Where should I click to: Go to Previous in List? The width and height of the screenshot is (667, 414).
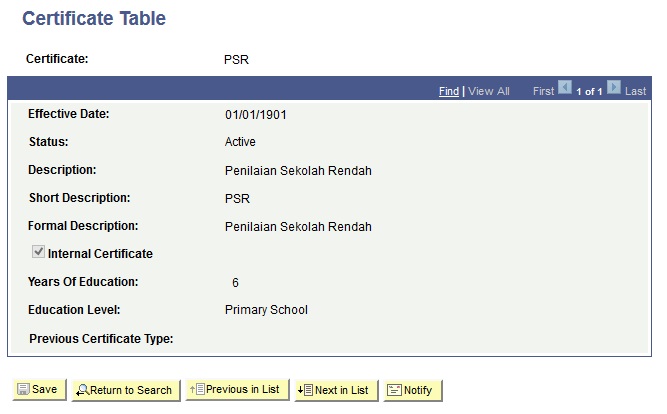point(237,389)
